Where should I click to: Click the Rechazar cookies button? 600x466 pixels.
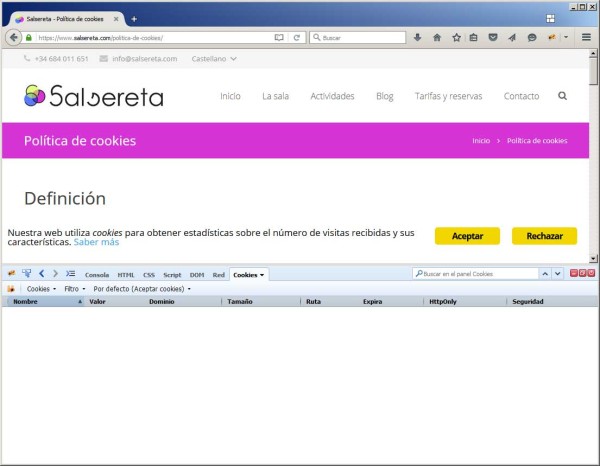point(545,236)
